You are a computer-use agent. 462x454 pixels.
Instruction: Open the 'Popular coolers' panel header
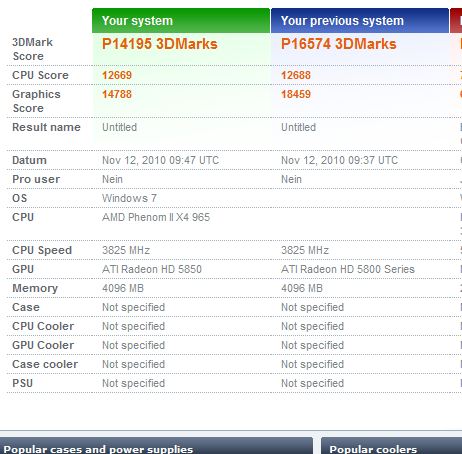pos(391,446)
